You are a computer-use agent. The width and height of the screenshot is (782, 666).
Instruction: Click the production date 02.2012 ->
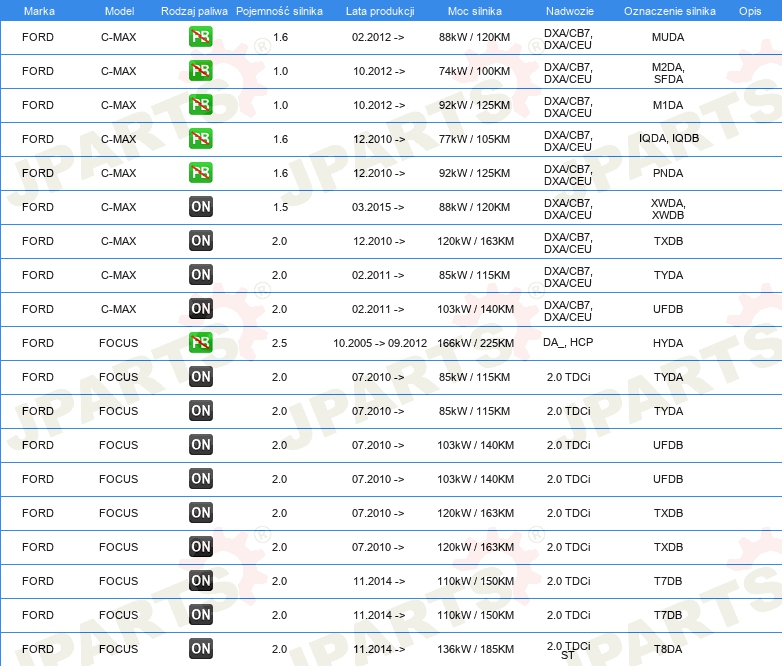(x=378, y=37)
